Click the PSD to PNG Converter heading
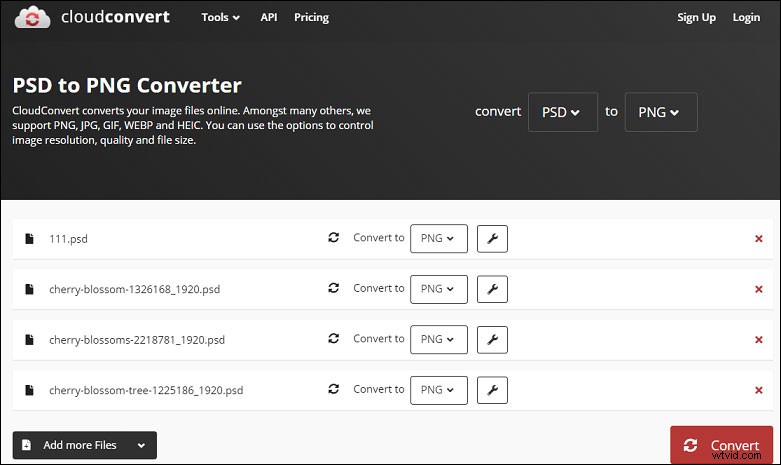Screen dimensions: 781x465 [127, 85]
